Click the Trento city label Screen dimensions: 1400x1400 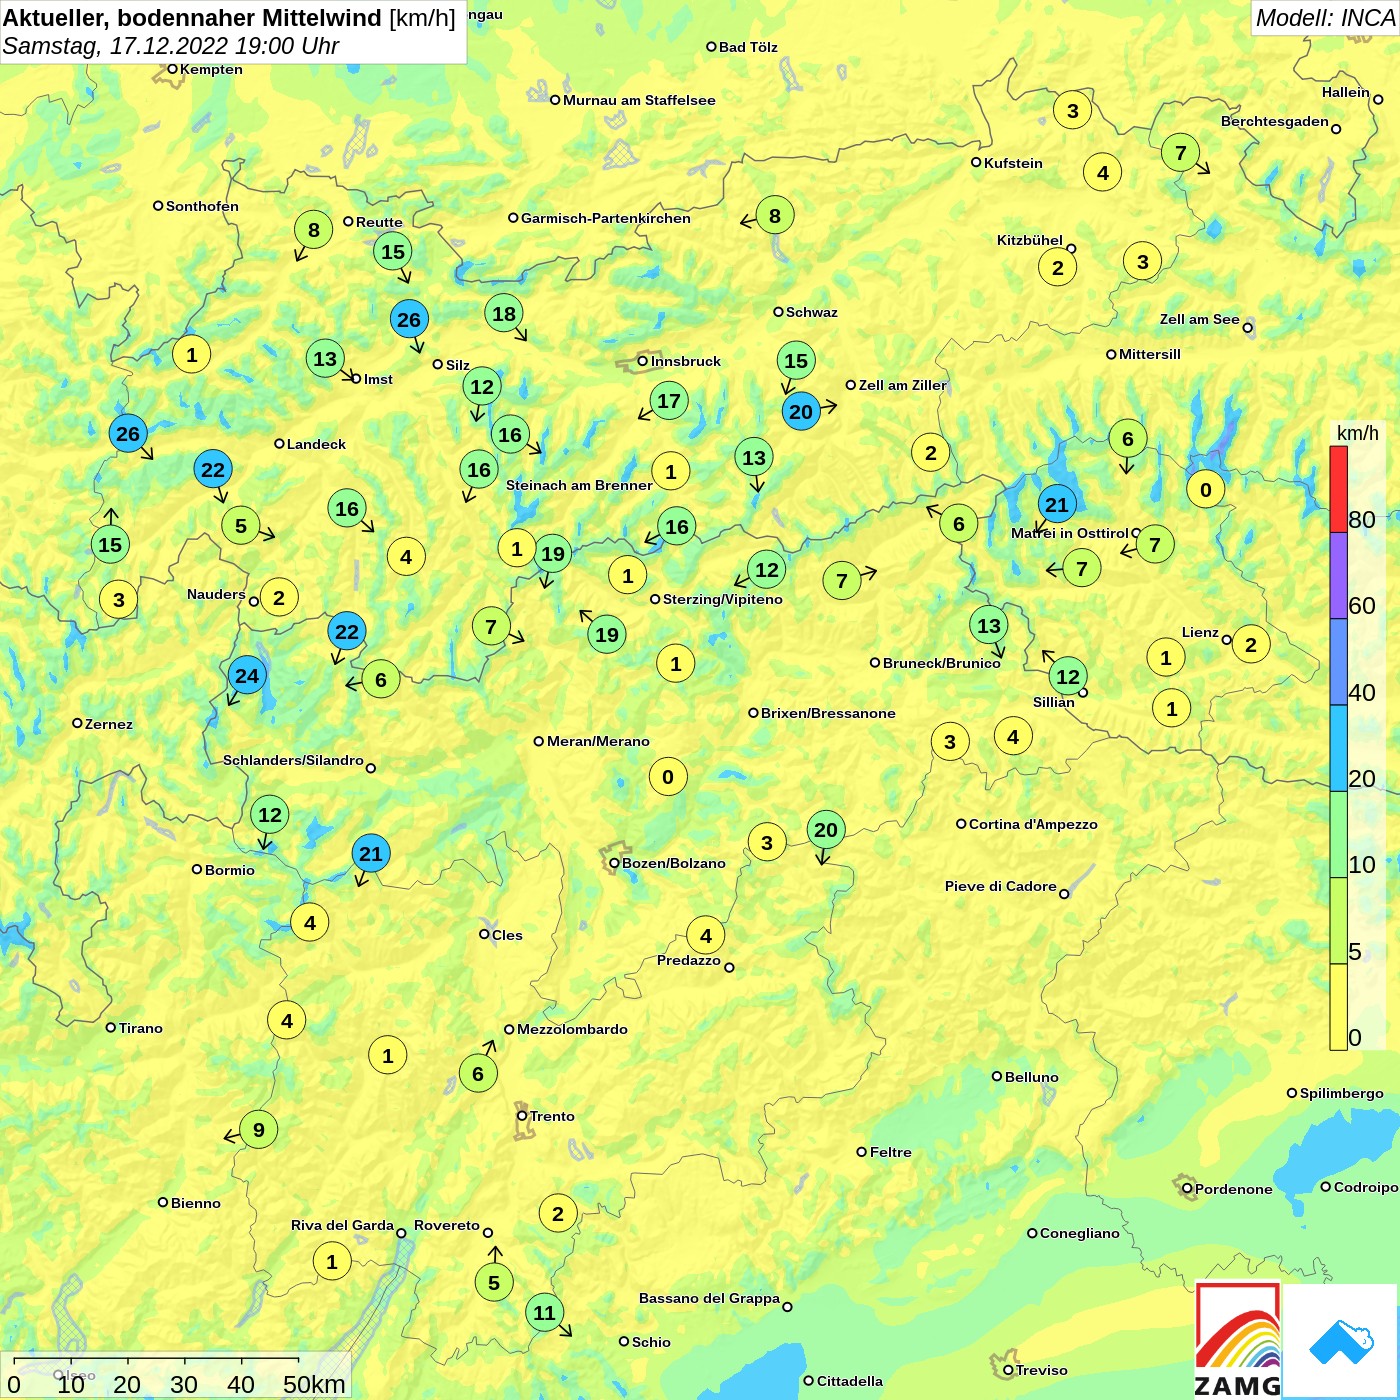pyautogui.click(x=552, y=1116)
